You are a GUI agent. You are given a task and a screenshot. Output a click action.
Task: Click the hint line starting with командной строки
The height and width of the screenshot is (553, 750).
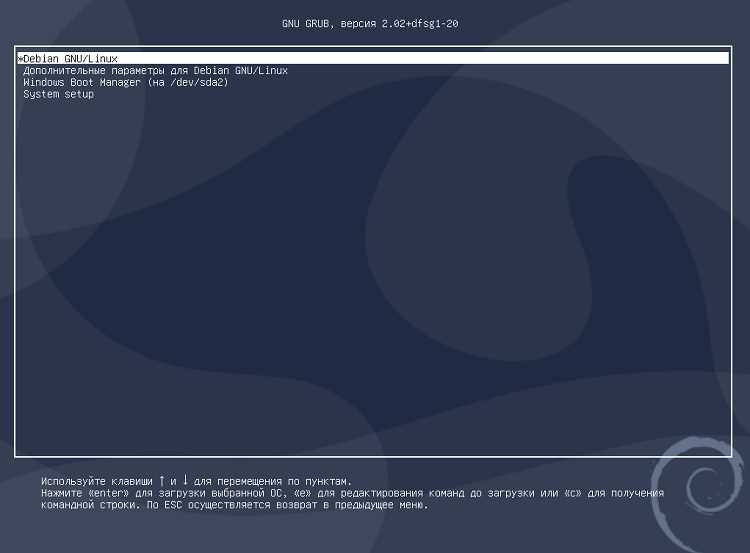tap(234, 505)
